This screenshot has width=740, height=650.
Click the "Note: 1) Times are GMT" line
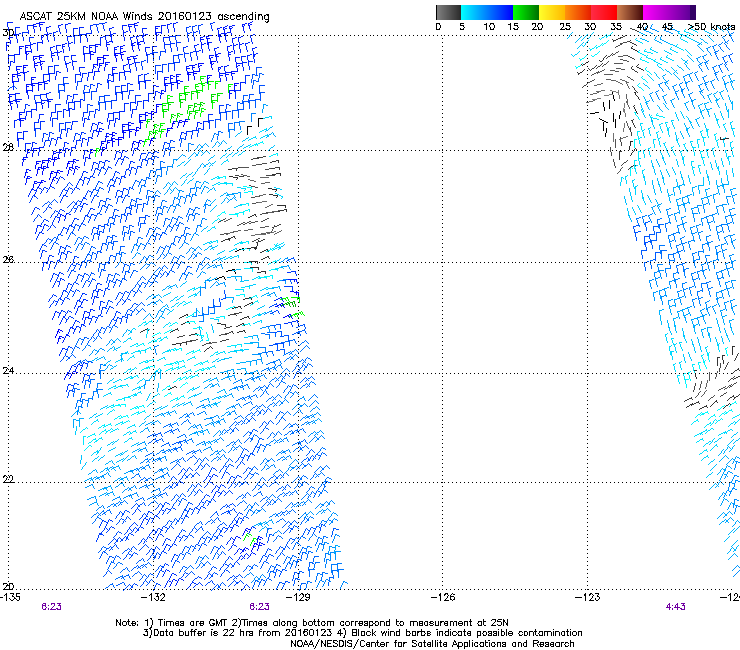311,623
